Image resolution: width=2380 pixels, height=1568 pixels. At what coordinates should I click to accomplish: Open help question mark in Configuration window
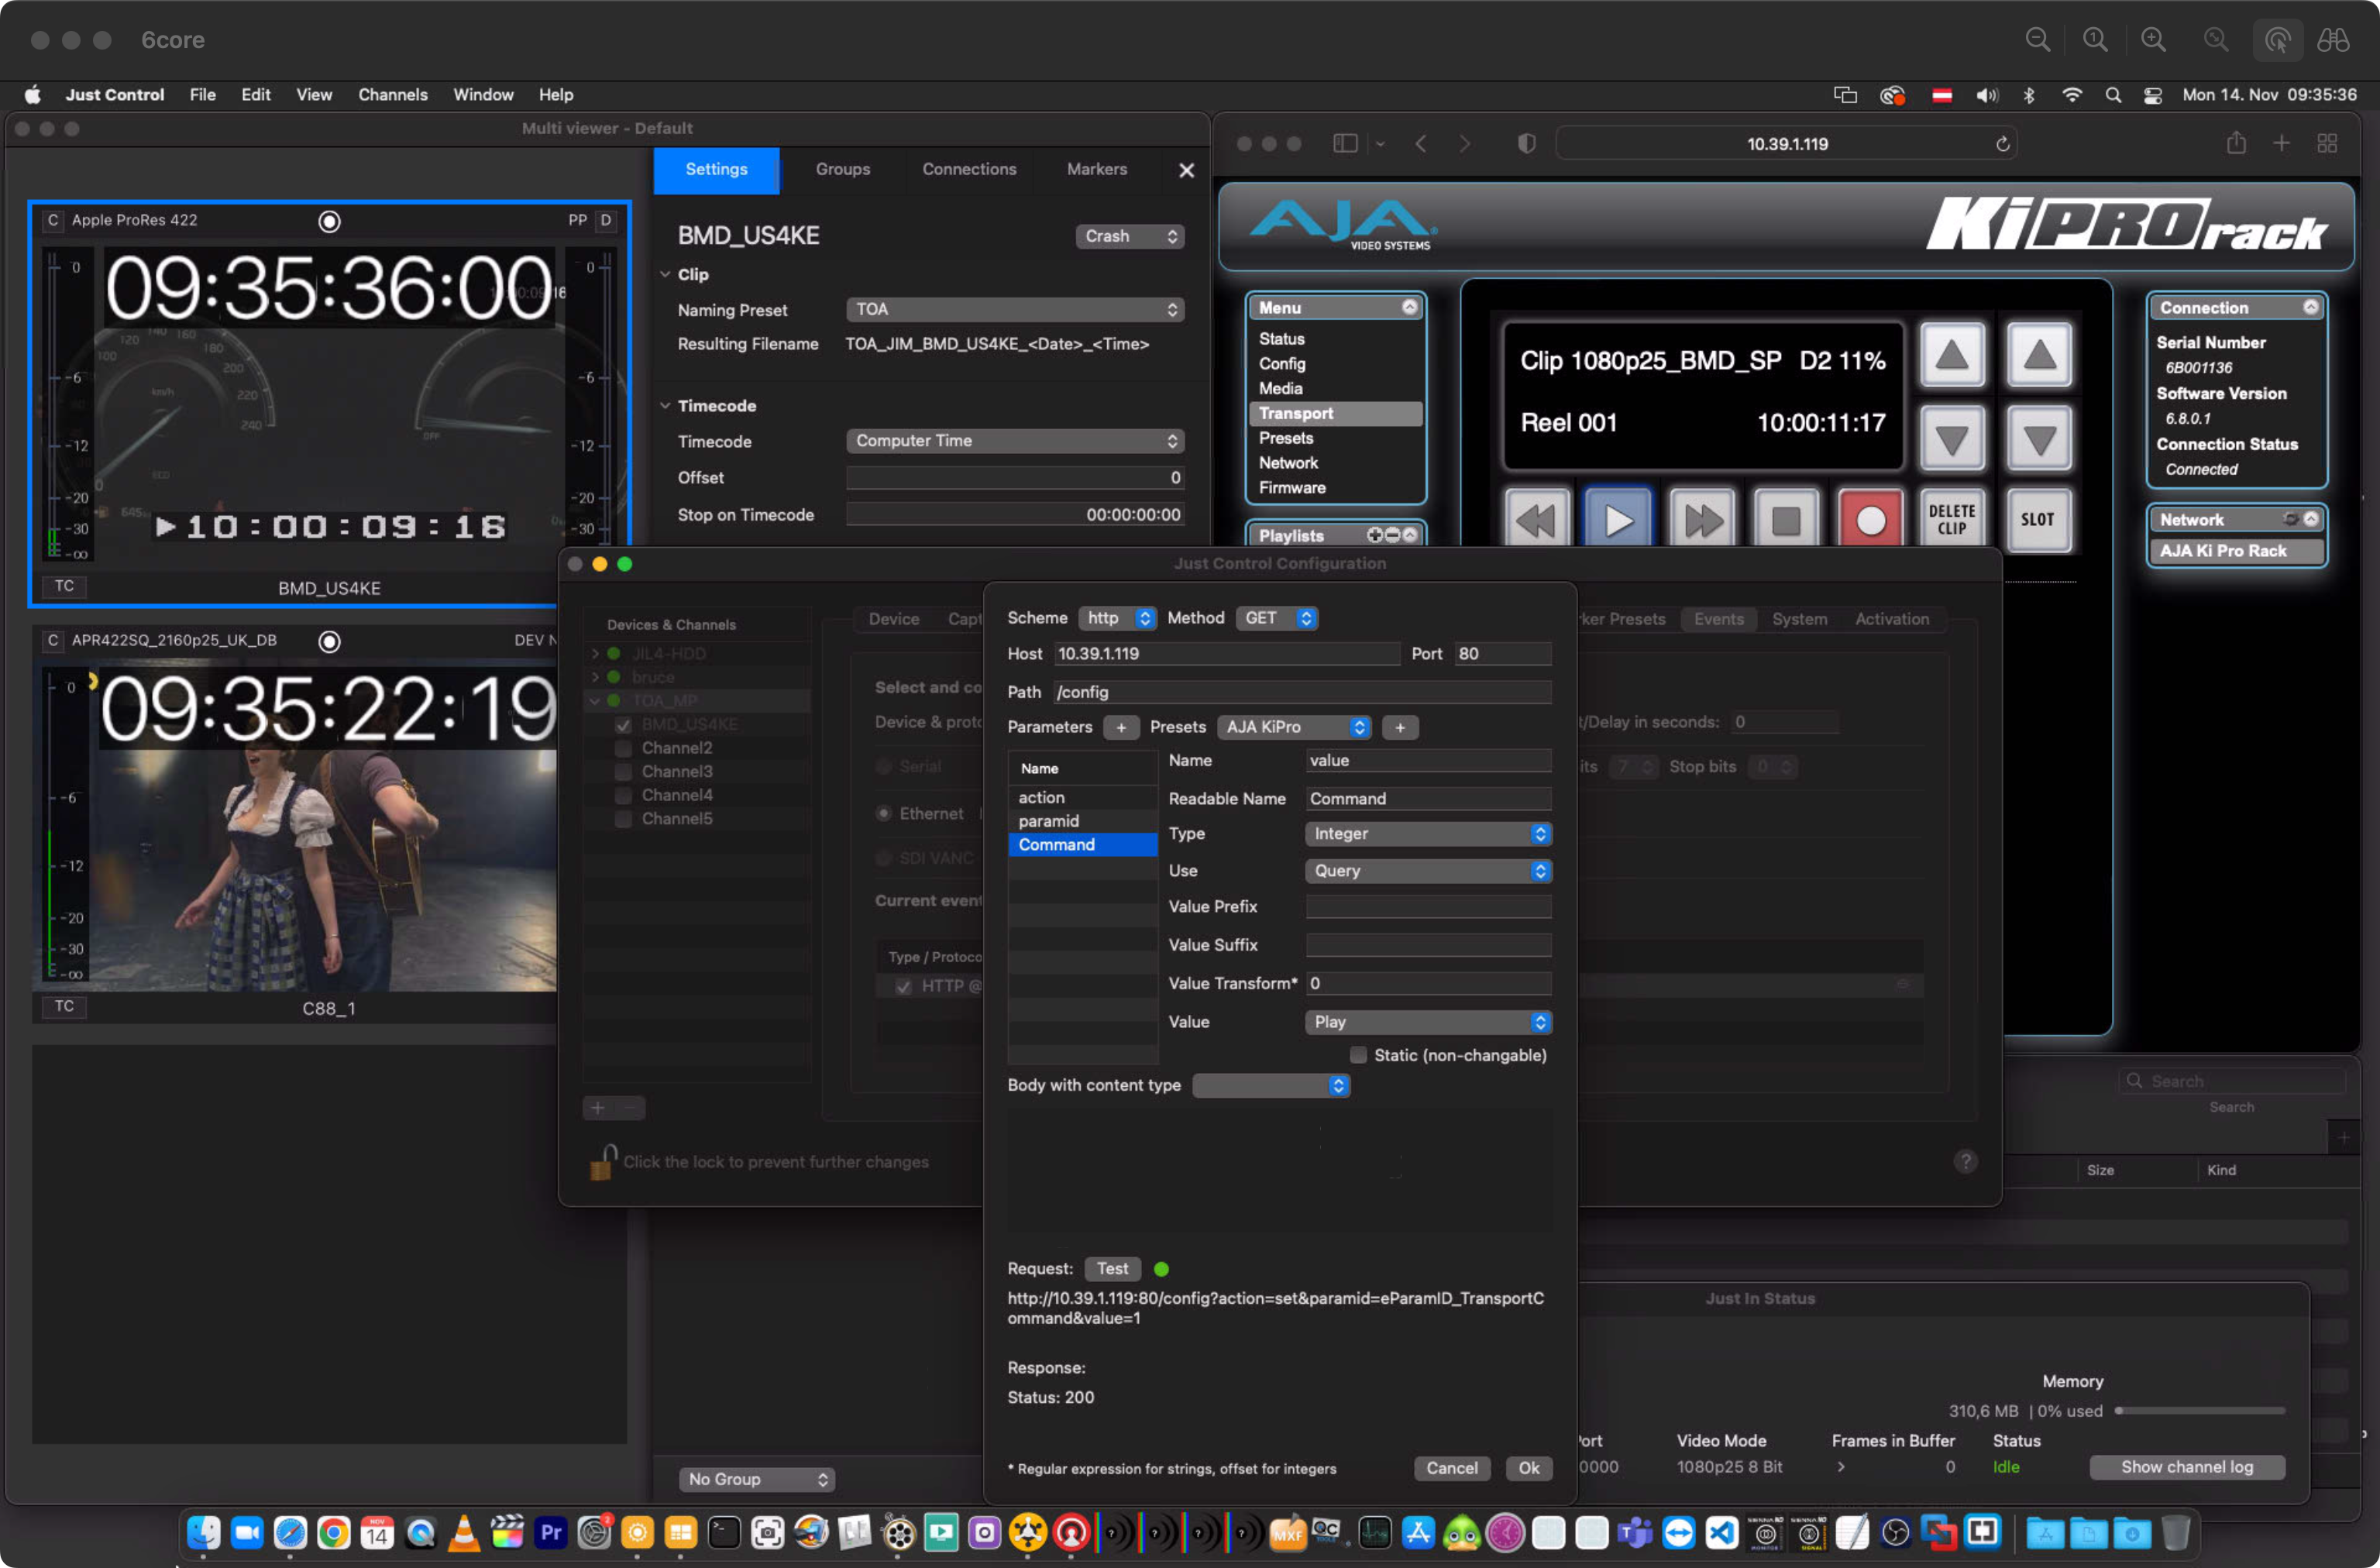point(1965,1161)
